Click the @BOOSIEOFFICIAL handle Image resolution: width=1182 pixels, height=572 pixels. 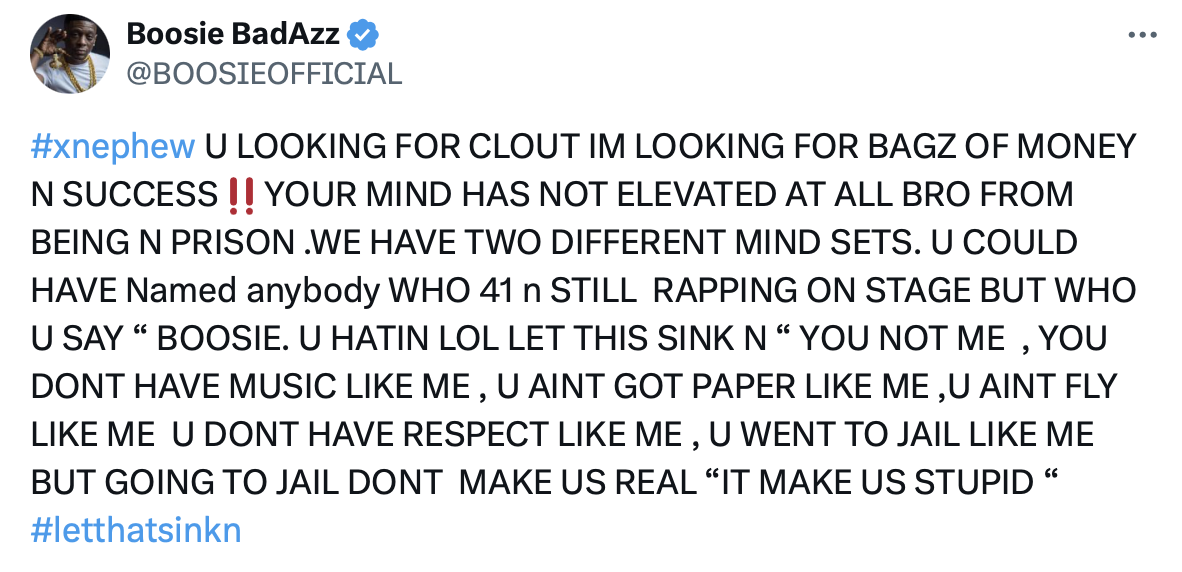(264, 74)
